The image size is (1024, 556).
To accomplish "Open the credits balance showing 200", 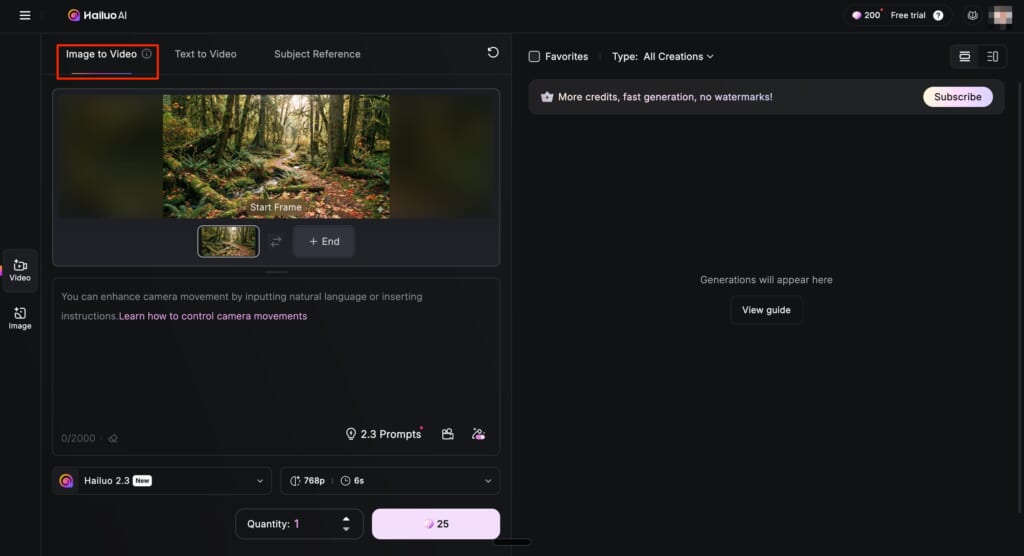I will tap(866, 15).
